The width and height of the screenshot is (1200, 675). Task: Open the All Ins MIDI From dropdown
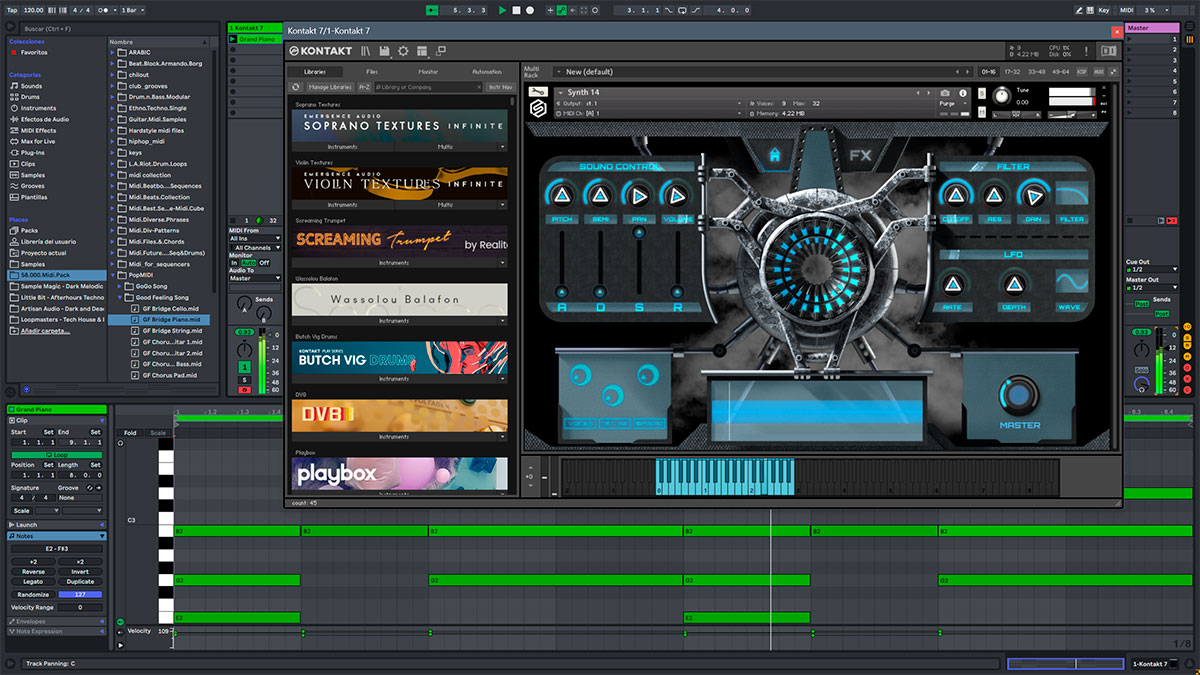click(255, 238)
